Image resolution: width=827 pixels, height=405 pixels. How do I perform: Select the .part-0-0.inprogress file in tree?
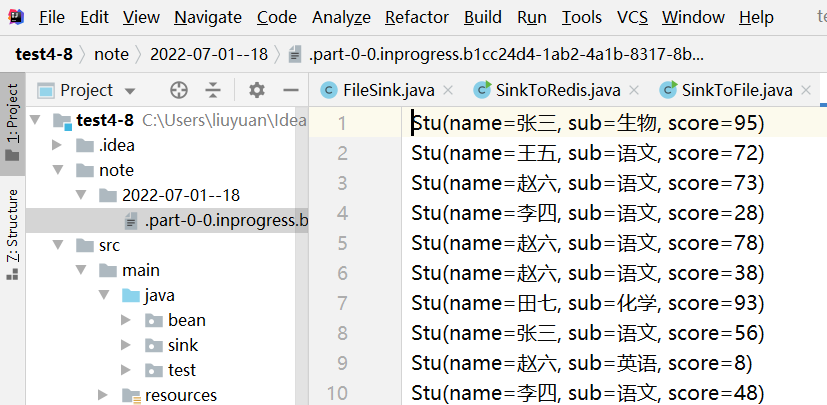pos(225,220)
